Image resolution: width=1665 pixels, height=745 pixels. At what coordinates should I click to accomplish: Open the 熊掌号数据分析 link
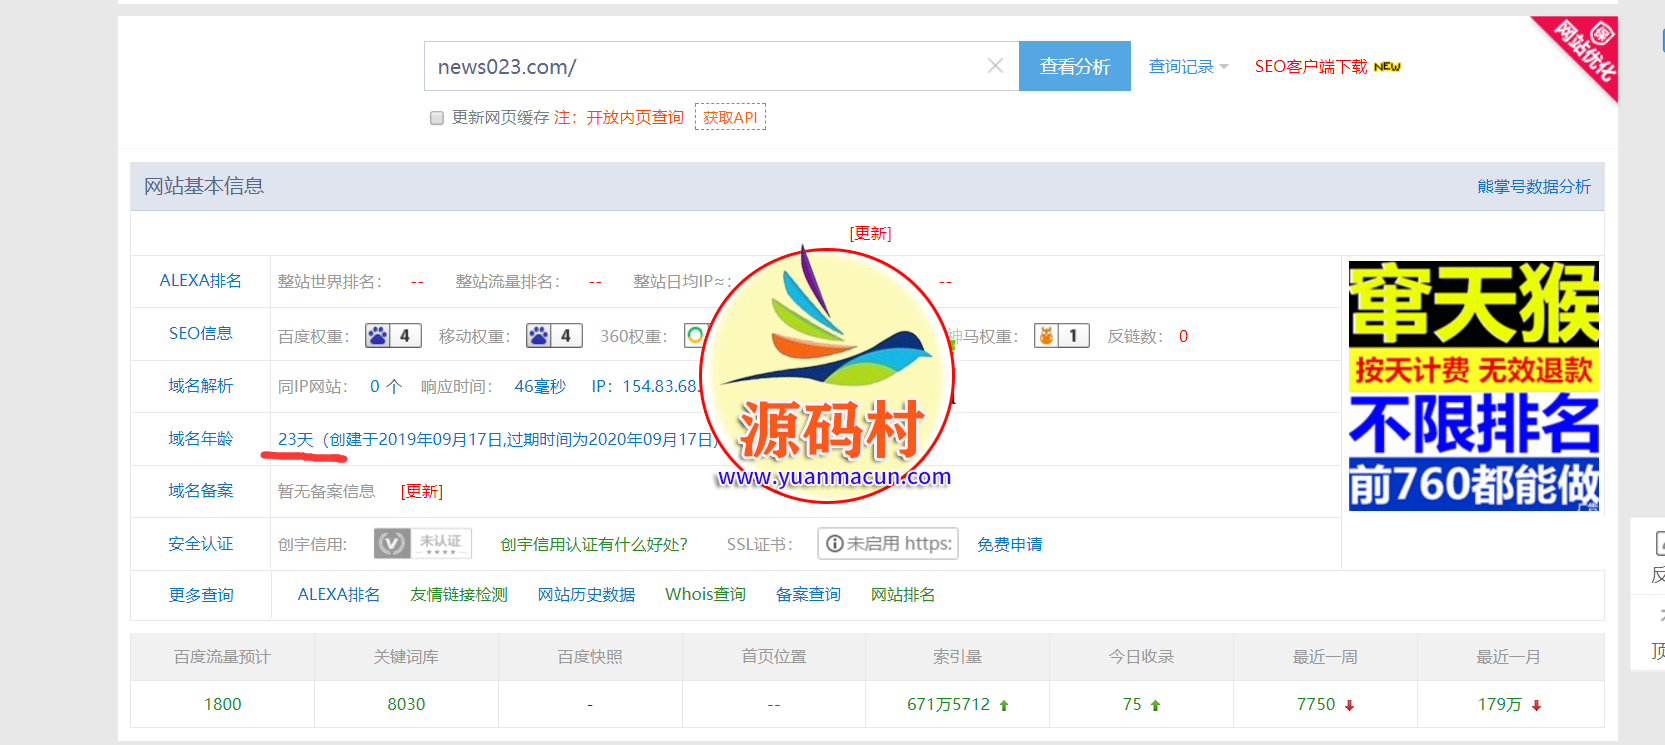click(x=1533, y=187)
